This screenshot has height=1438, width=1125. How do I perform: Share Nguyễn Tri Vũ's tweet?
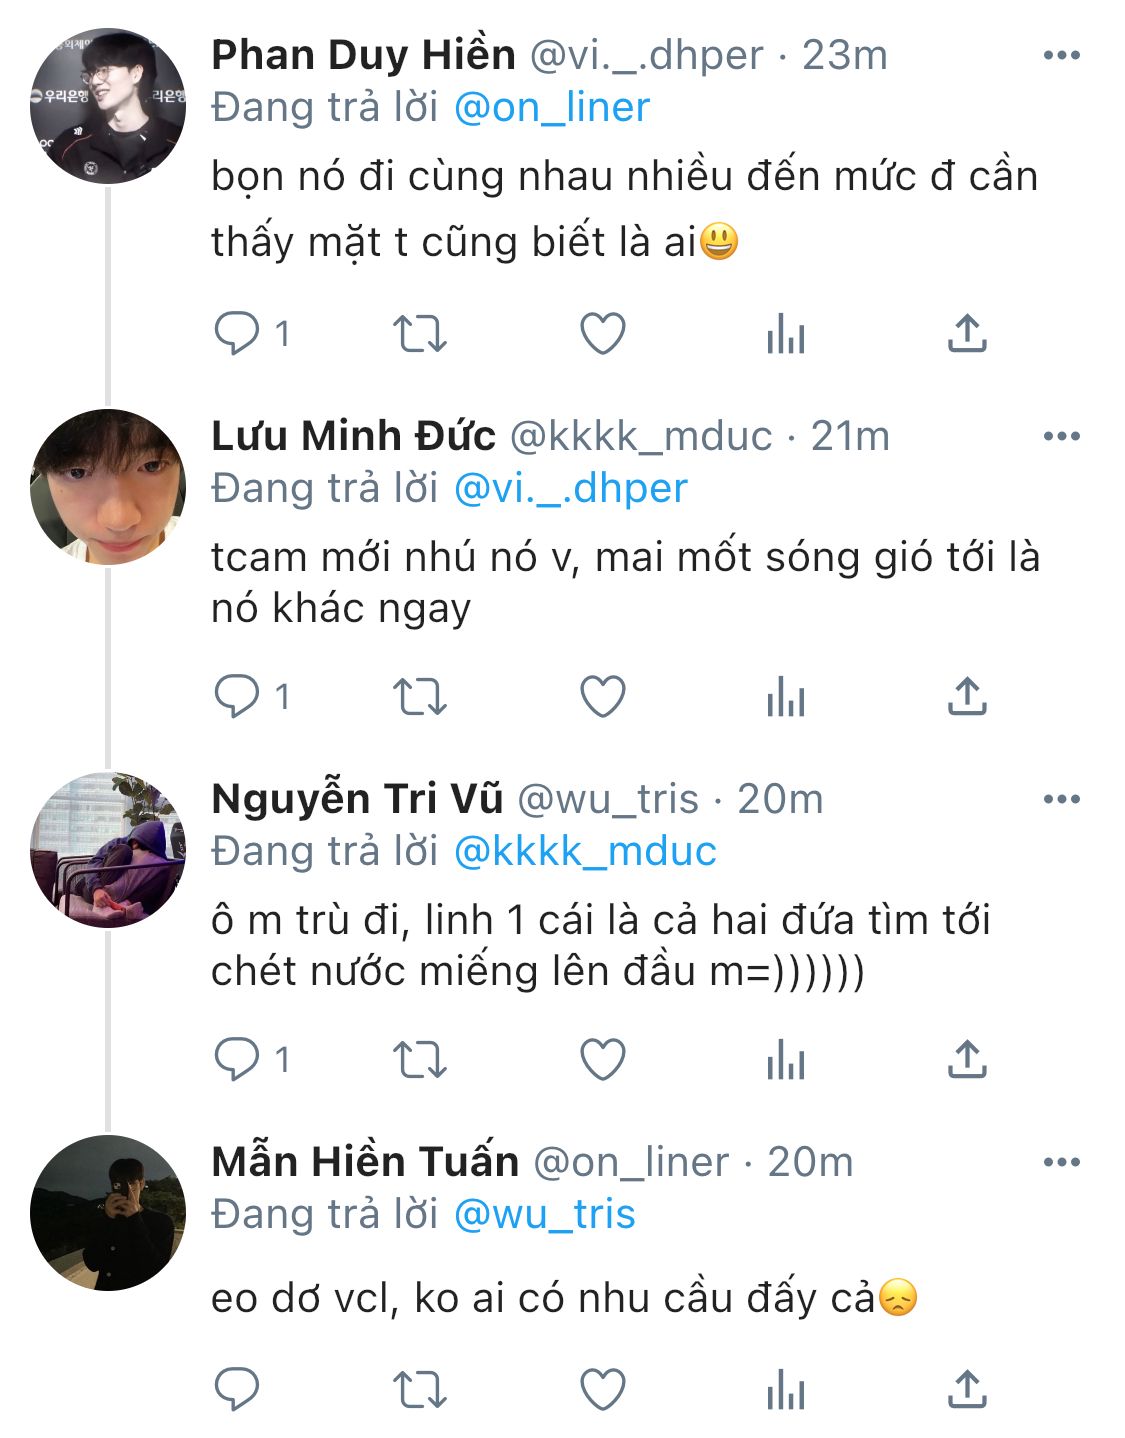(x=967, y=1060)
